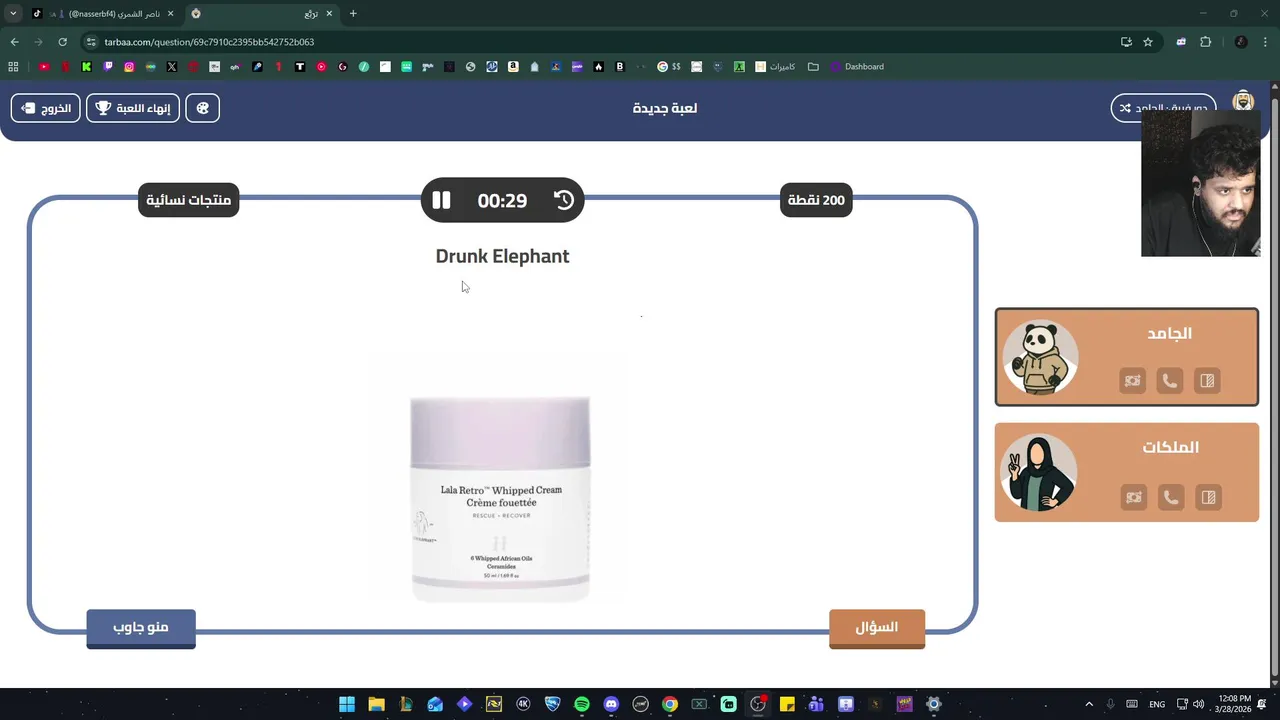Image resolution: width=1280 pixels, height=720 pixels.
Task: Use the camera lifeline for الملكات team
Action: pyautogui.click(x=1133, y=497)
